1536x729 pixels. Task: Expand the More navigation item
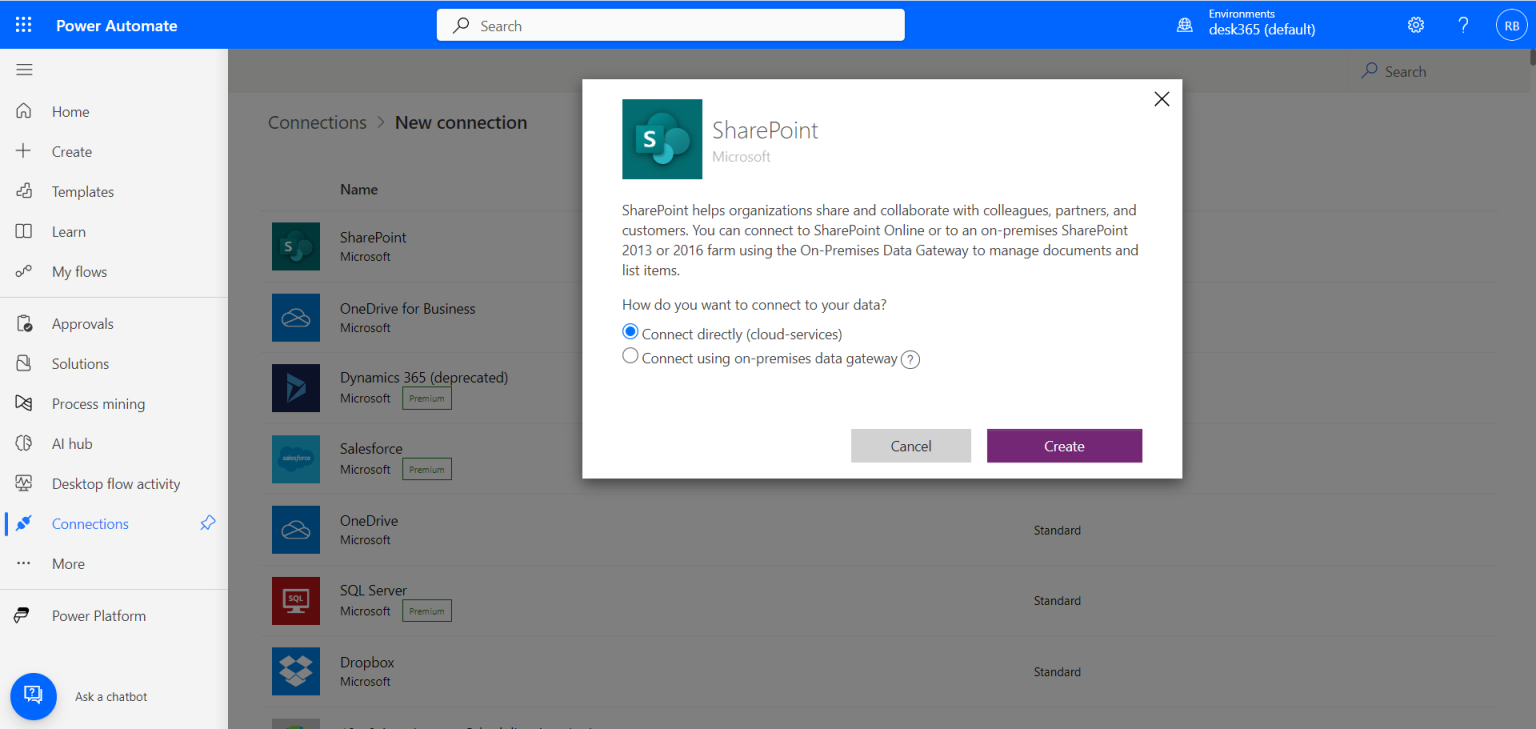[x=68, y=564]
